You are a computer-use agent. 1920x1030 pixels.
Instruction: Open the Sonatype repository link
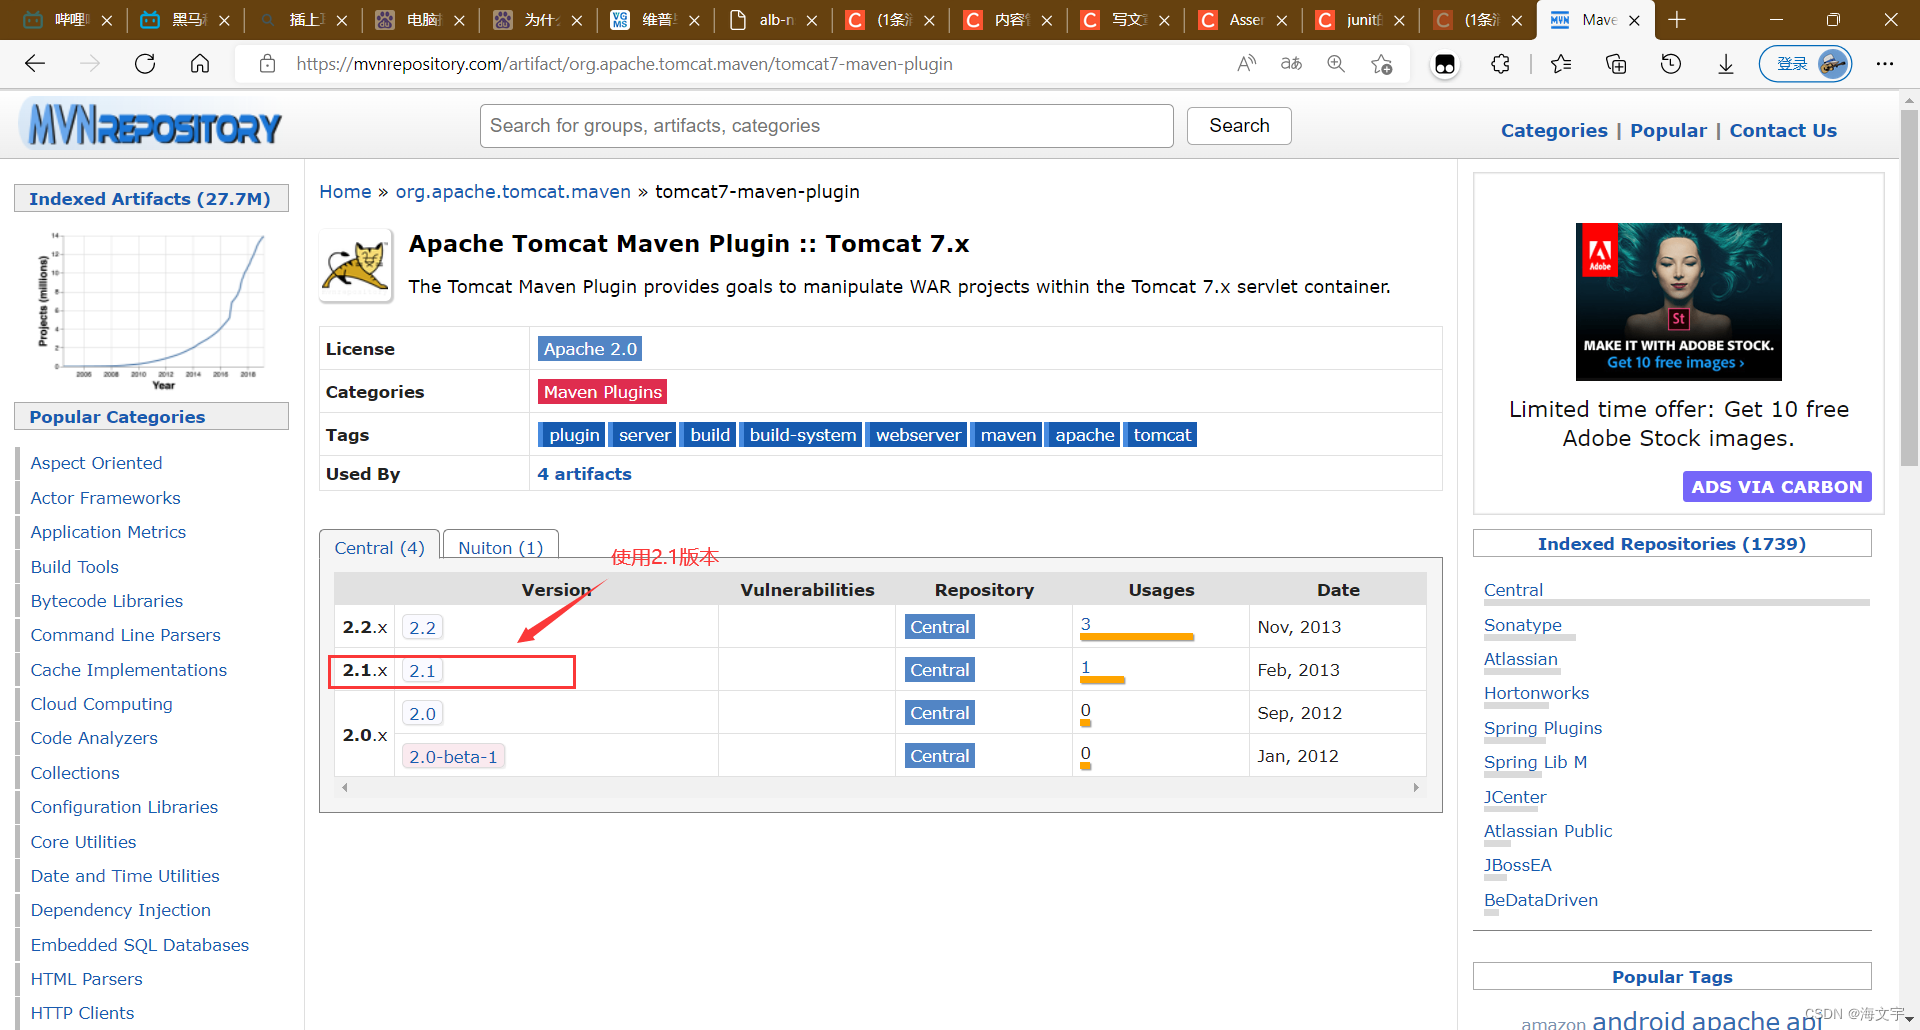coord(1522,625)
